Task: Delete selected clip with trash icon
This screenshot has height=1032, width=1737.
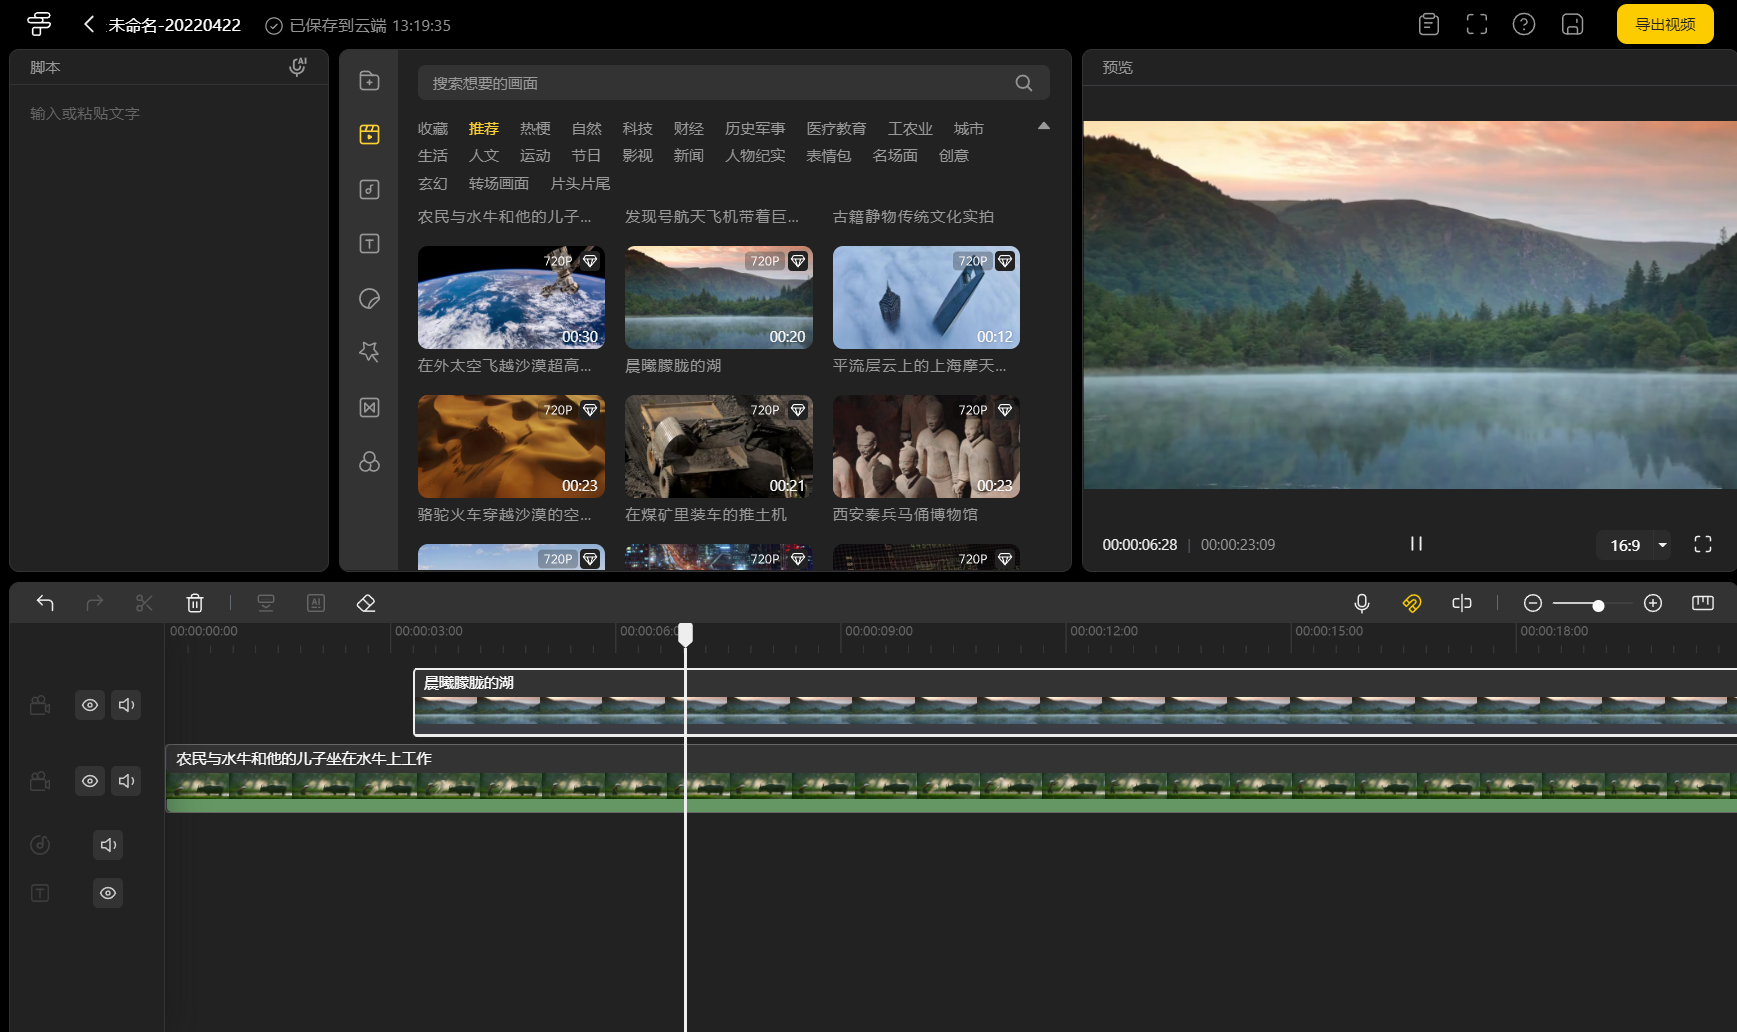Action: 195,603
